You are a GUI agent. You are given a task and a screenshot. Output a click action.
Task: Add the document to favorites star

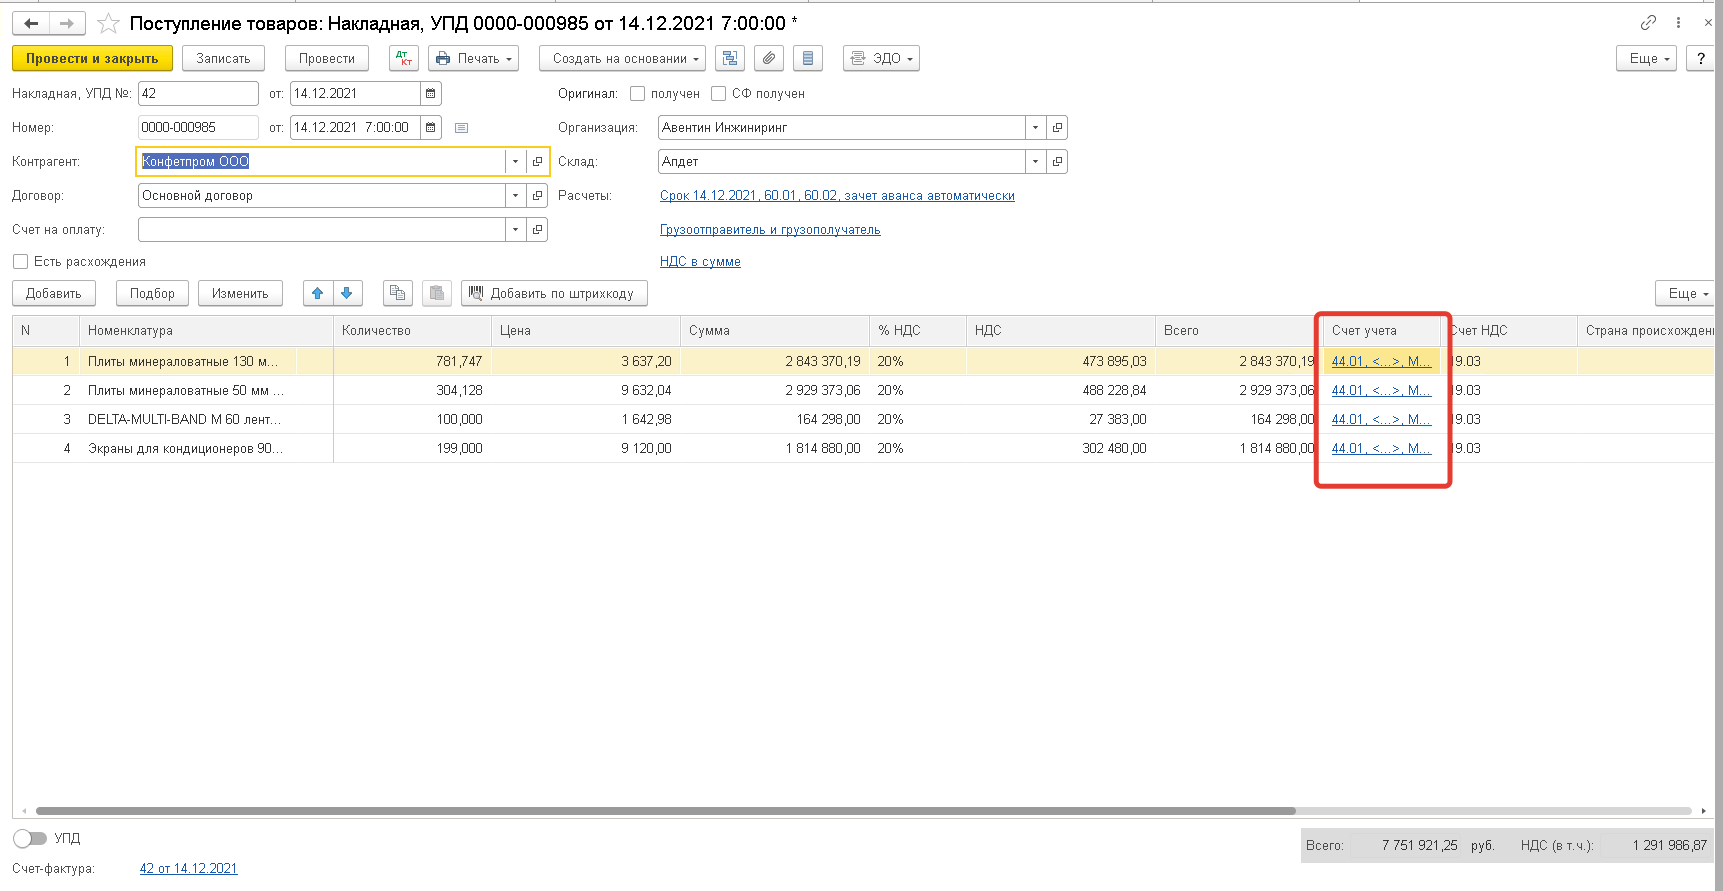point(108,23)
